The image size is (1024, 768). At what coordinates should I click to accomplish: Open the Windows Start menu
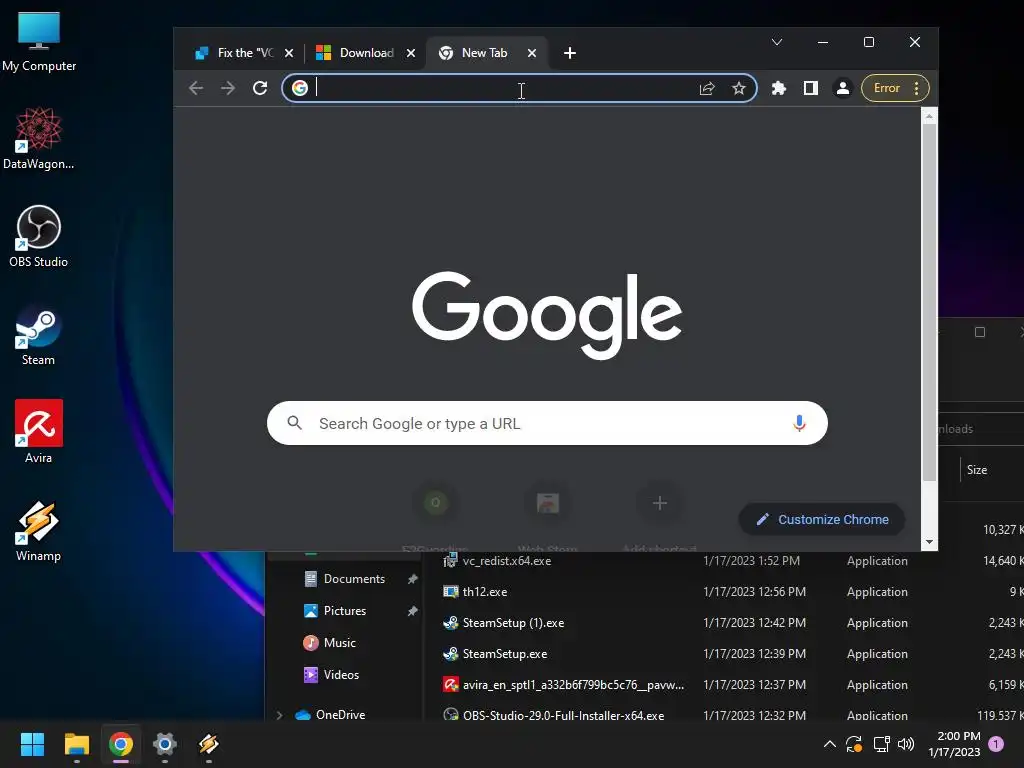tap(32, 744)
